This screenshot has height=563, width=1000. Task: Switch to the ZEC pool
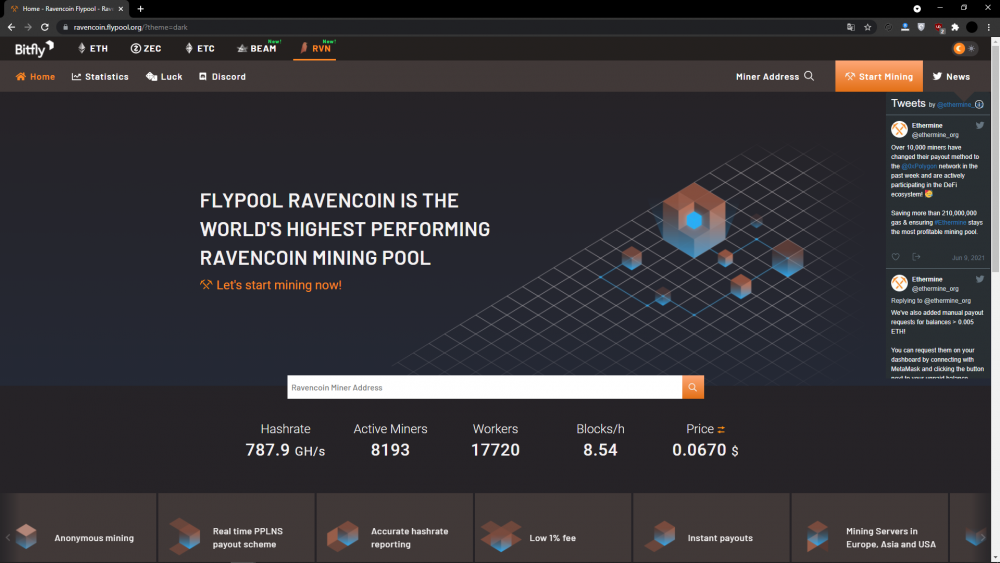(146, 48)
